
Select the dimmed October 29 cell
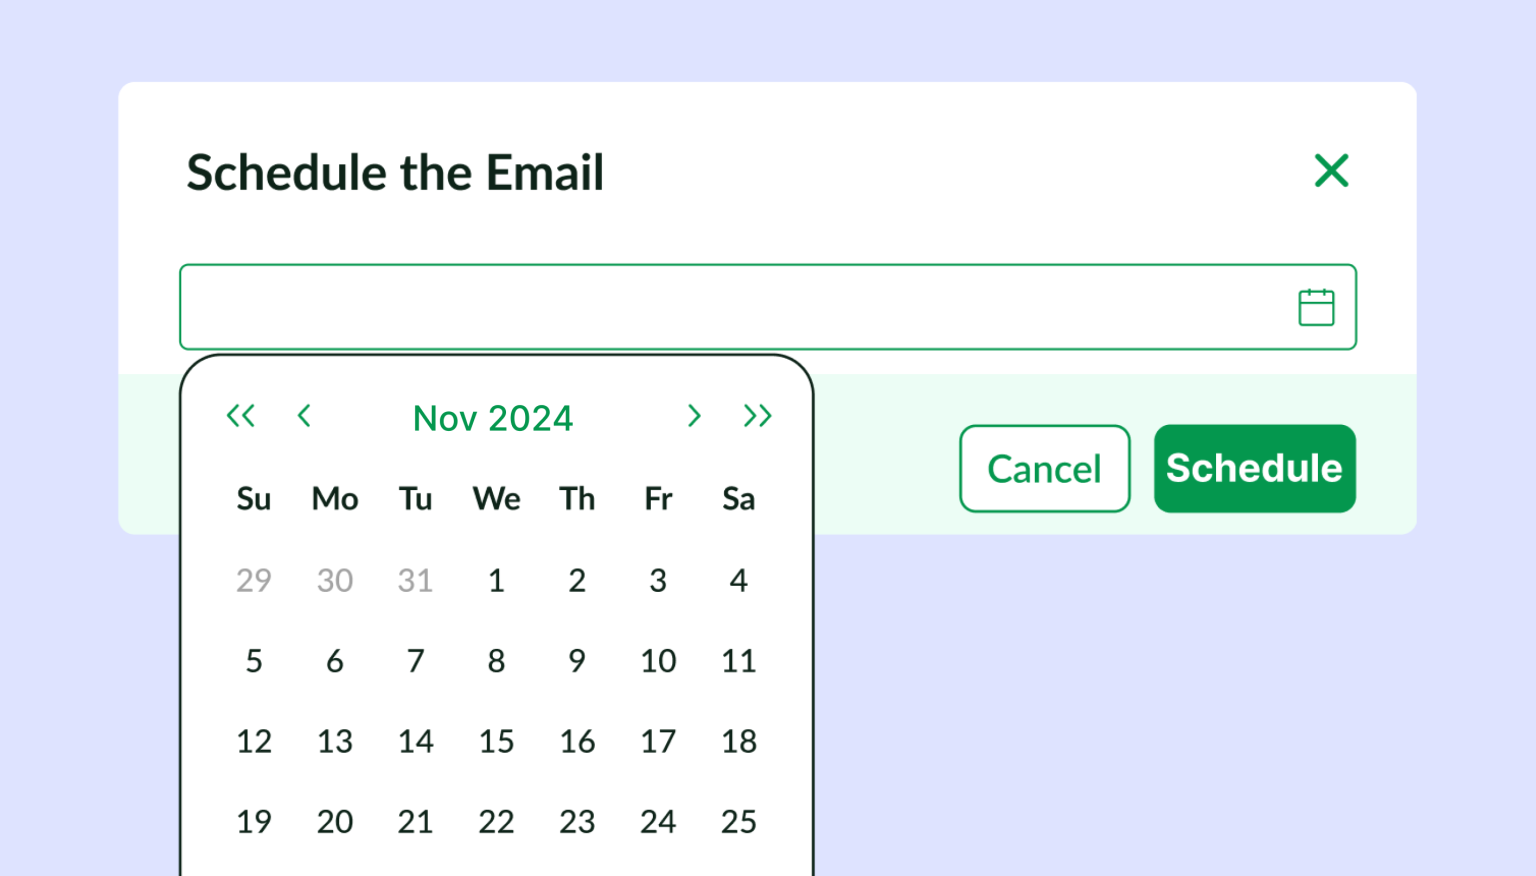254,580
